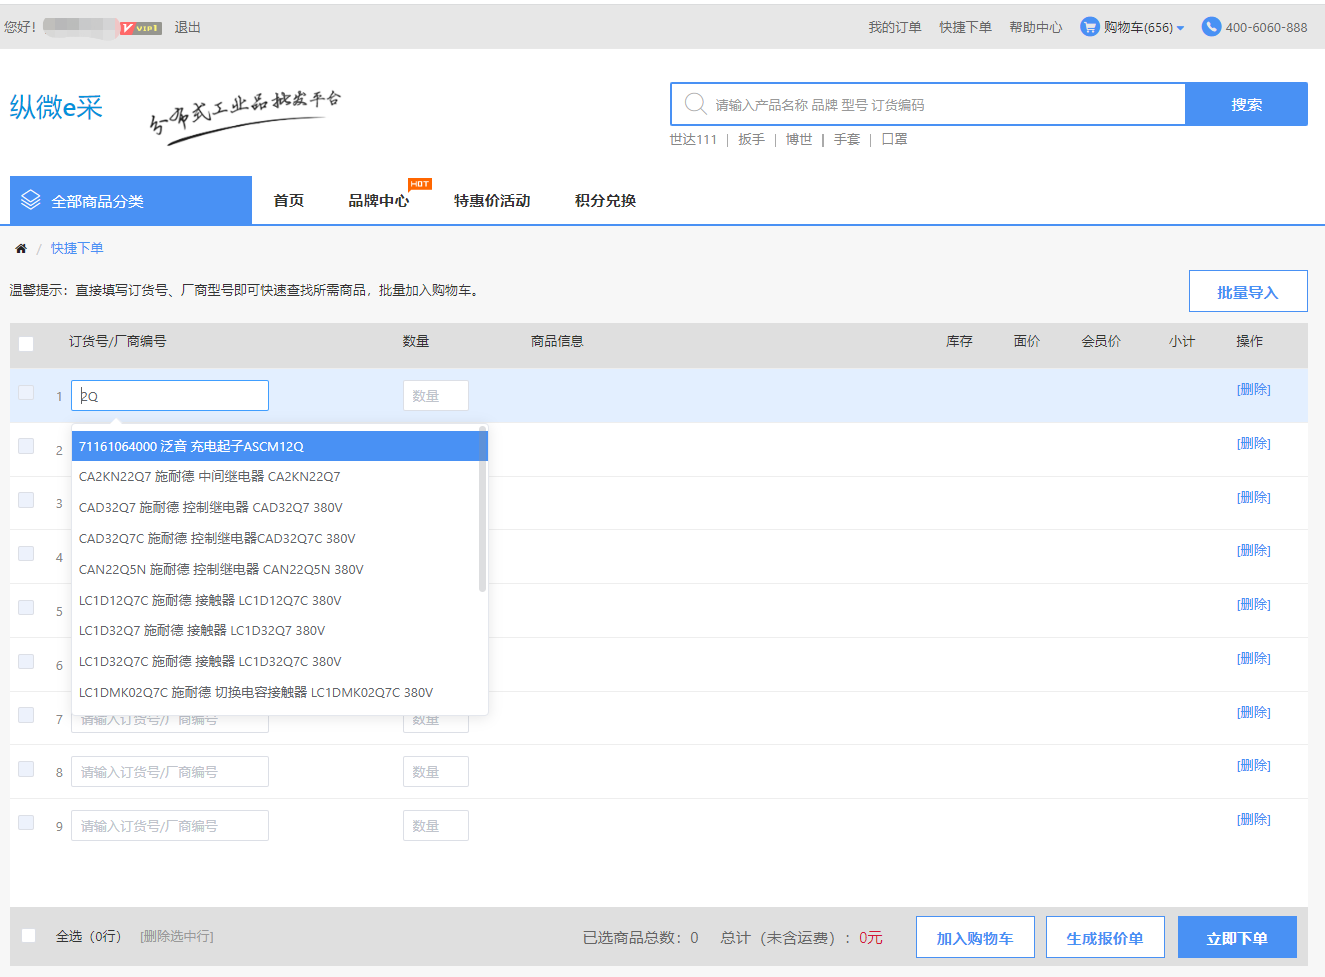Open the 特惠价活动 nav tab
1325x977 pixels.
pos(492,201)
